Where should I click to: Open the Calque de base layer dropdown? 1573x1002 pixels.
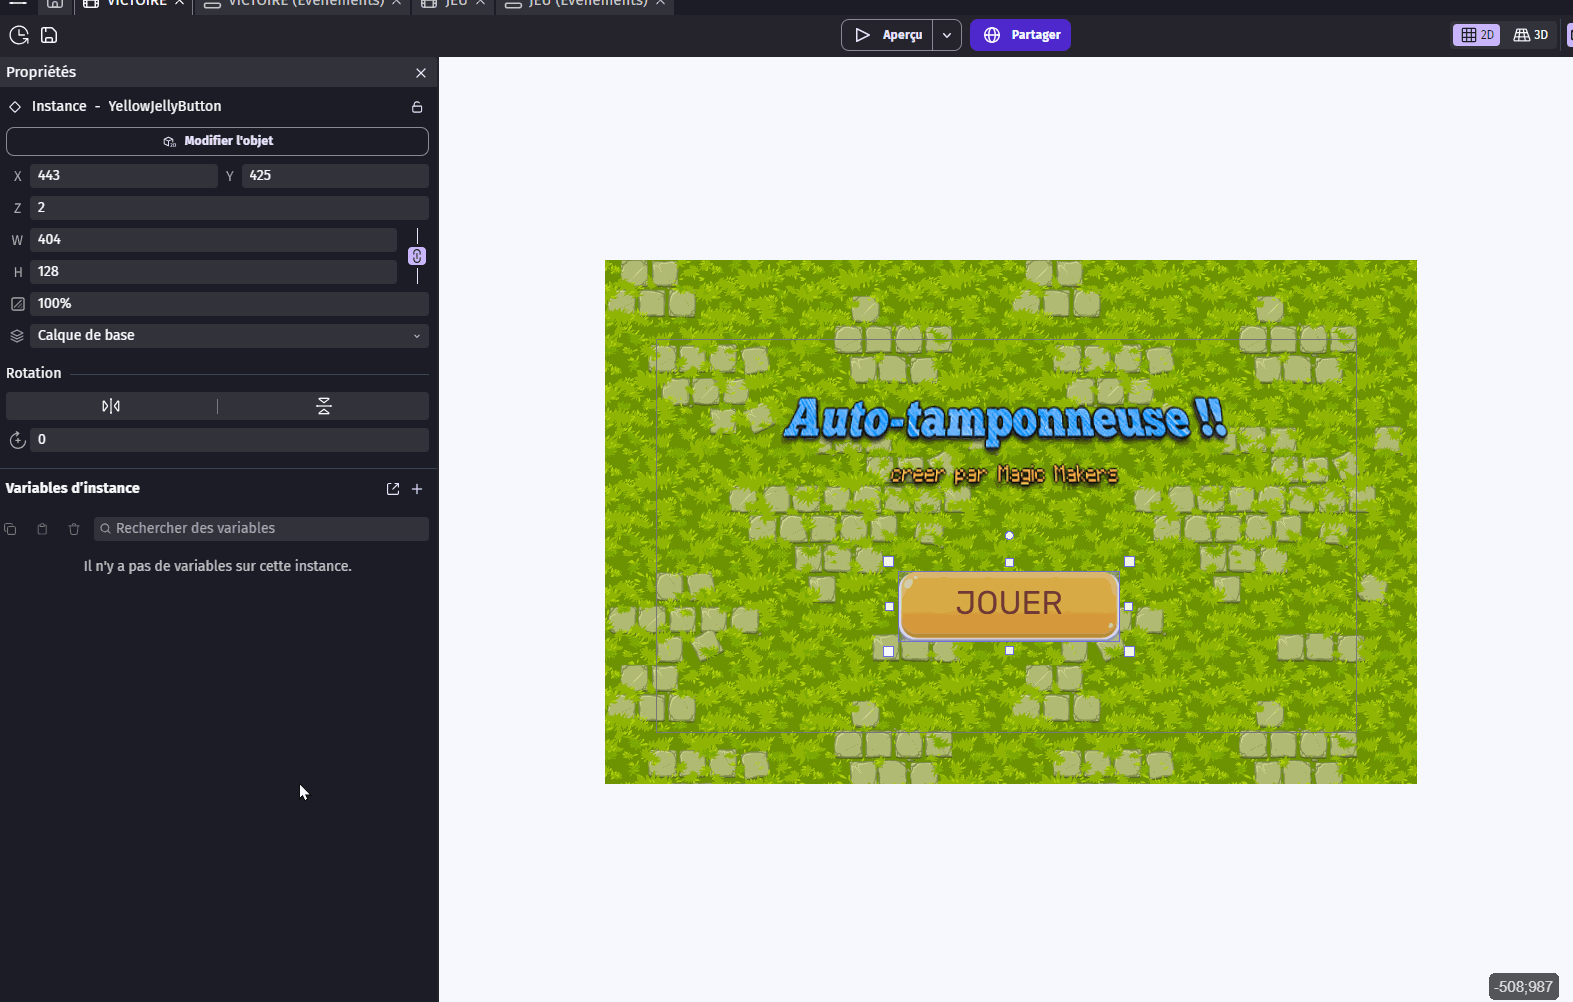coord(229,336)
